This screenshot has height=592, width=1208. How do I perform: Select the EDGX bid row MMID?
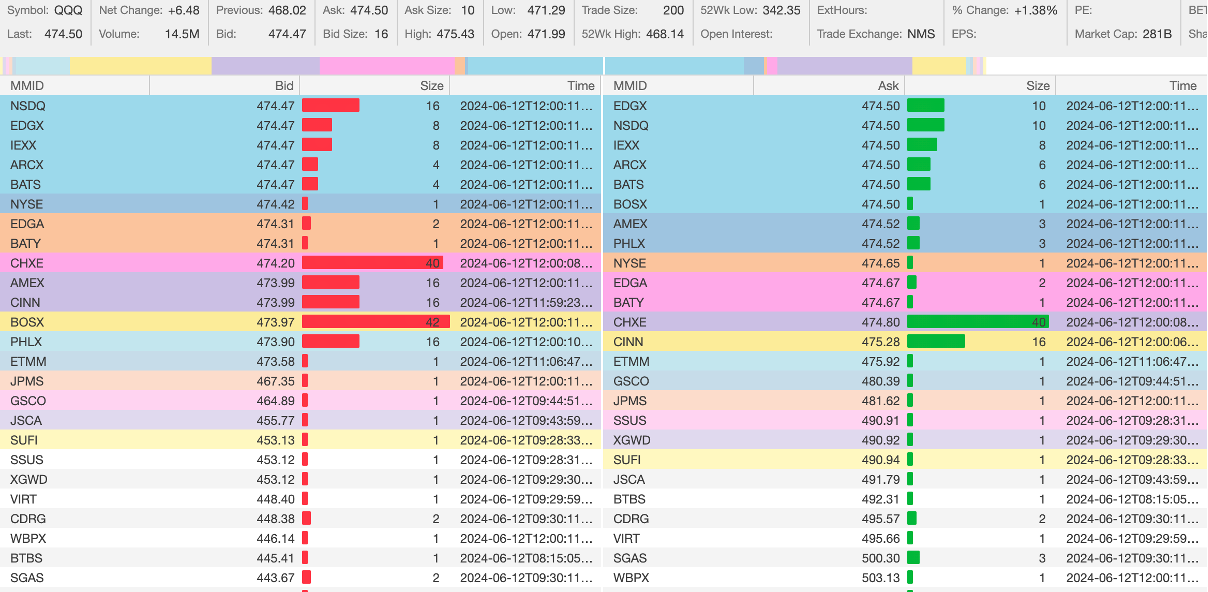click(x=27, y=126)
